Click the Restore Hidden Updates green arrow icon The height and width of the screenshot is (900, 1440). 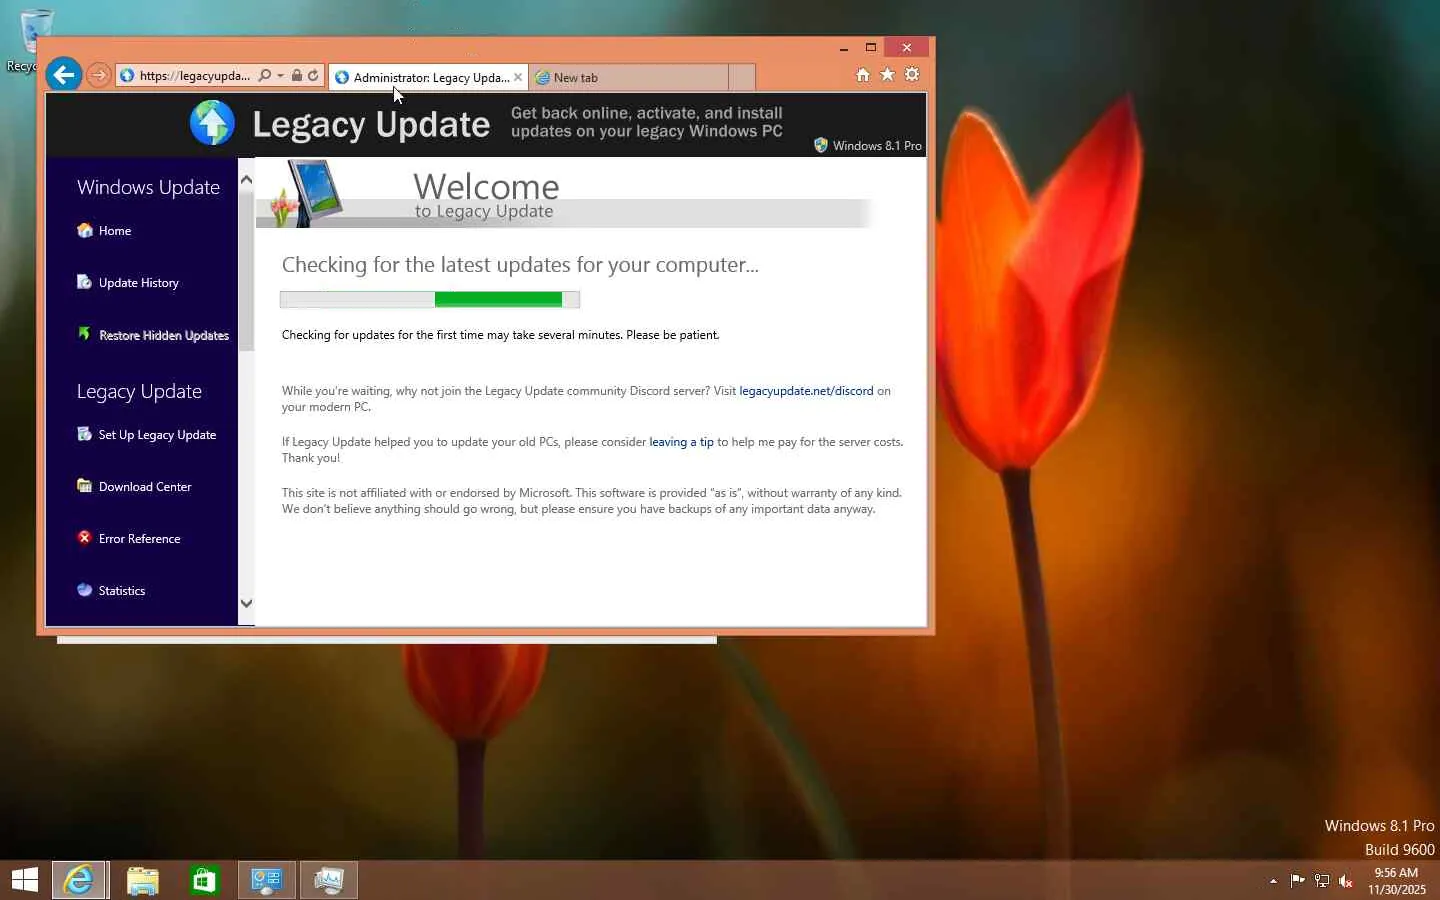(x=85, y=334)
